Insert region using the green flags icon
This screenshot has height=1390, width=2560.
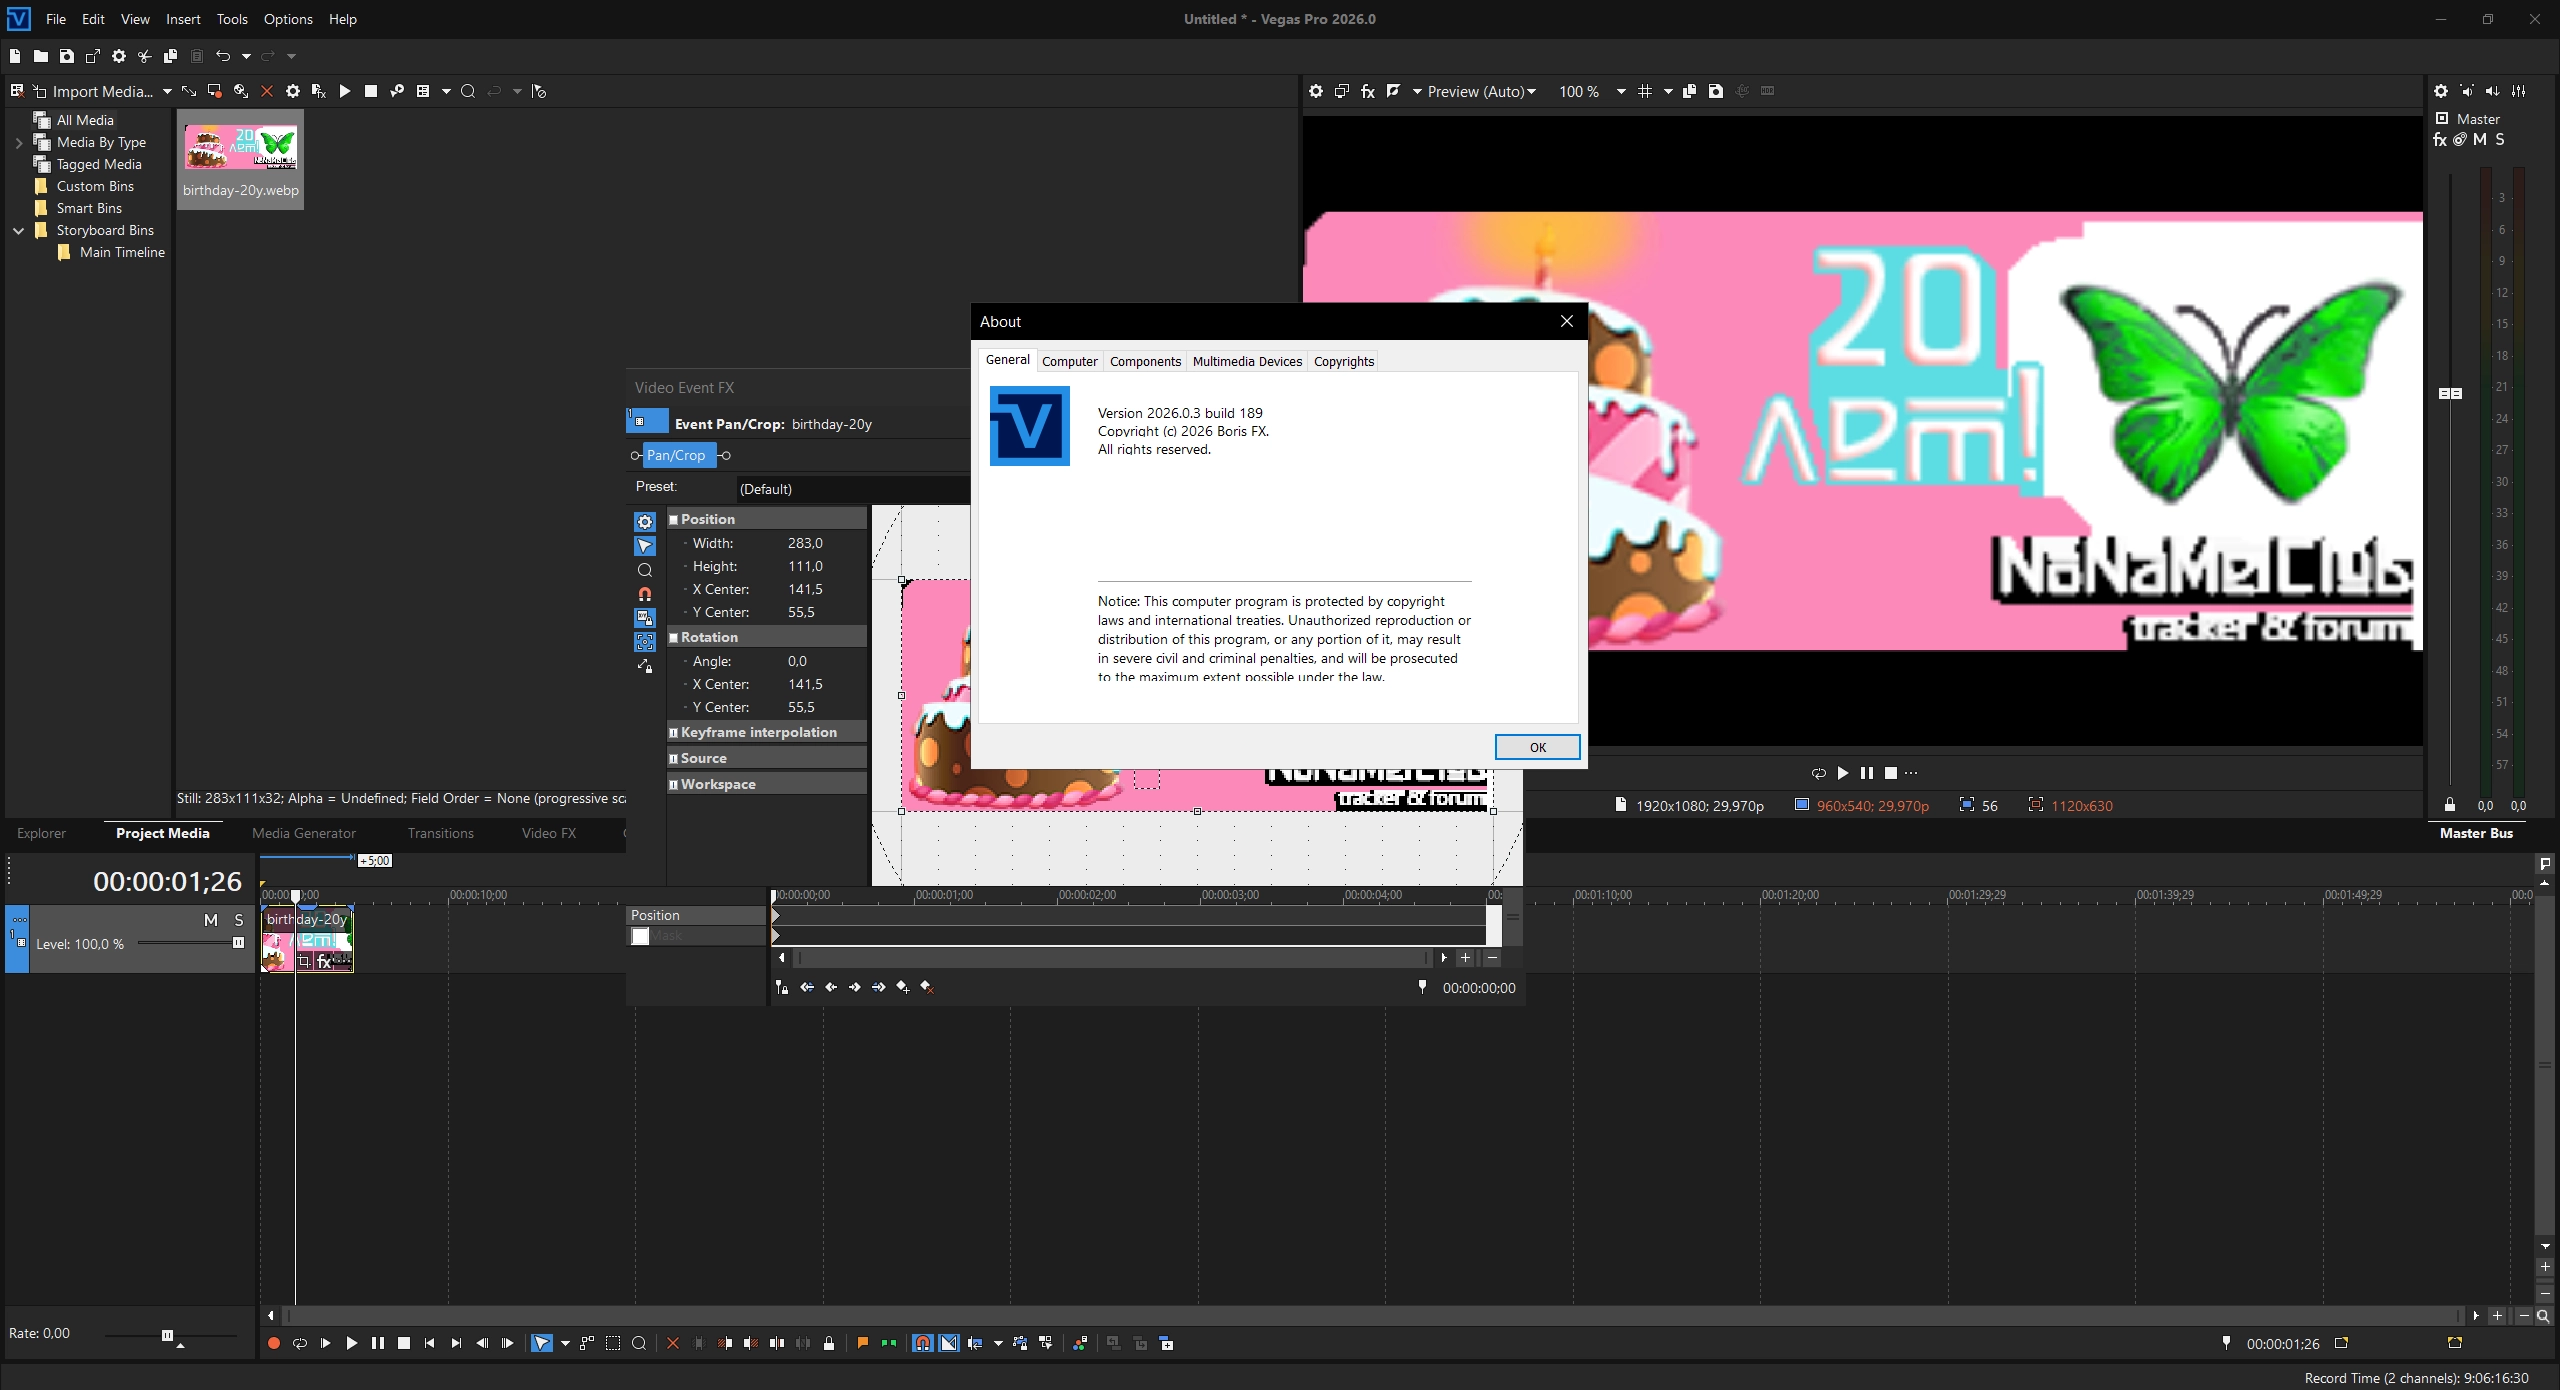coord(889,1343)
